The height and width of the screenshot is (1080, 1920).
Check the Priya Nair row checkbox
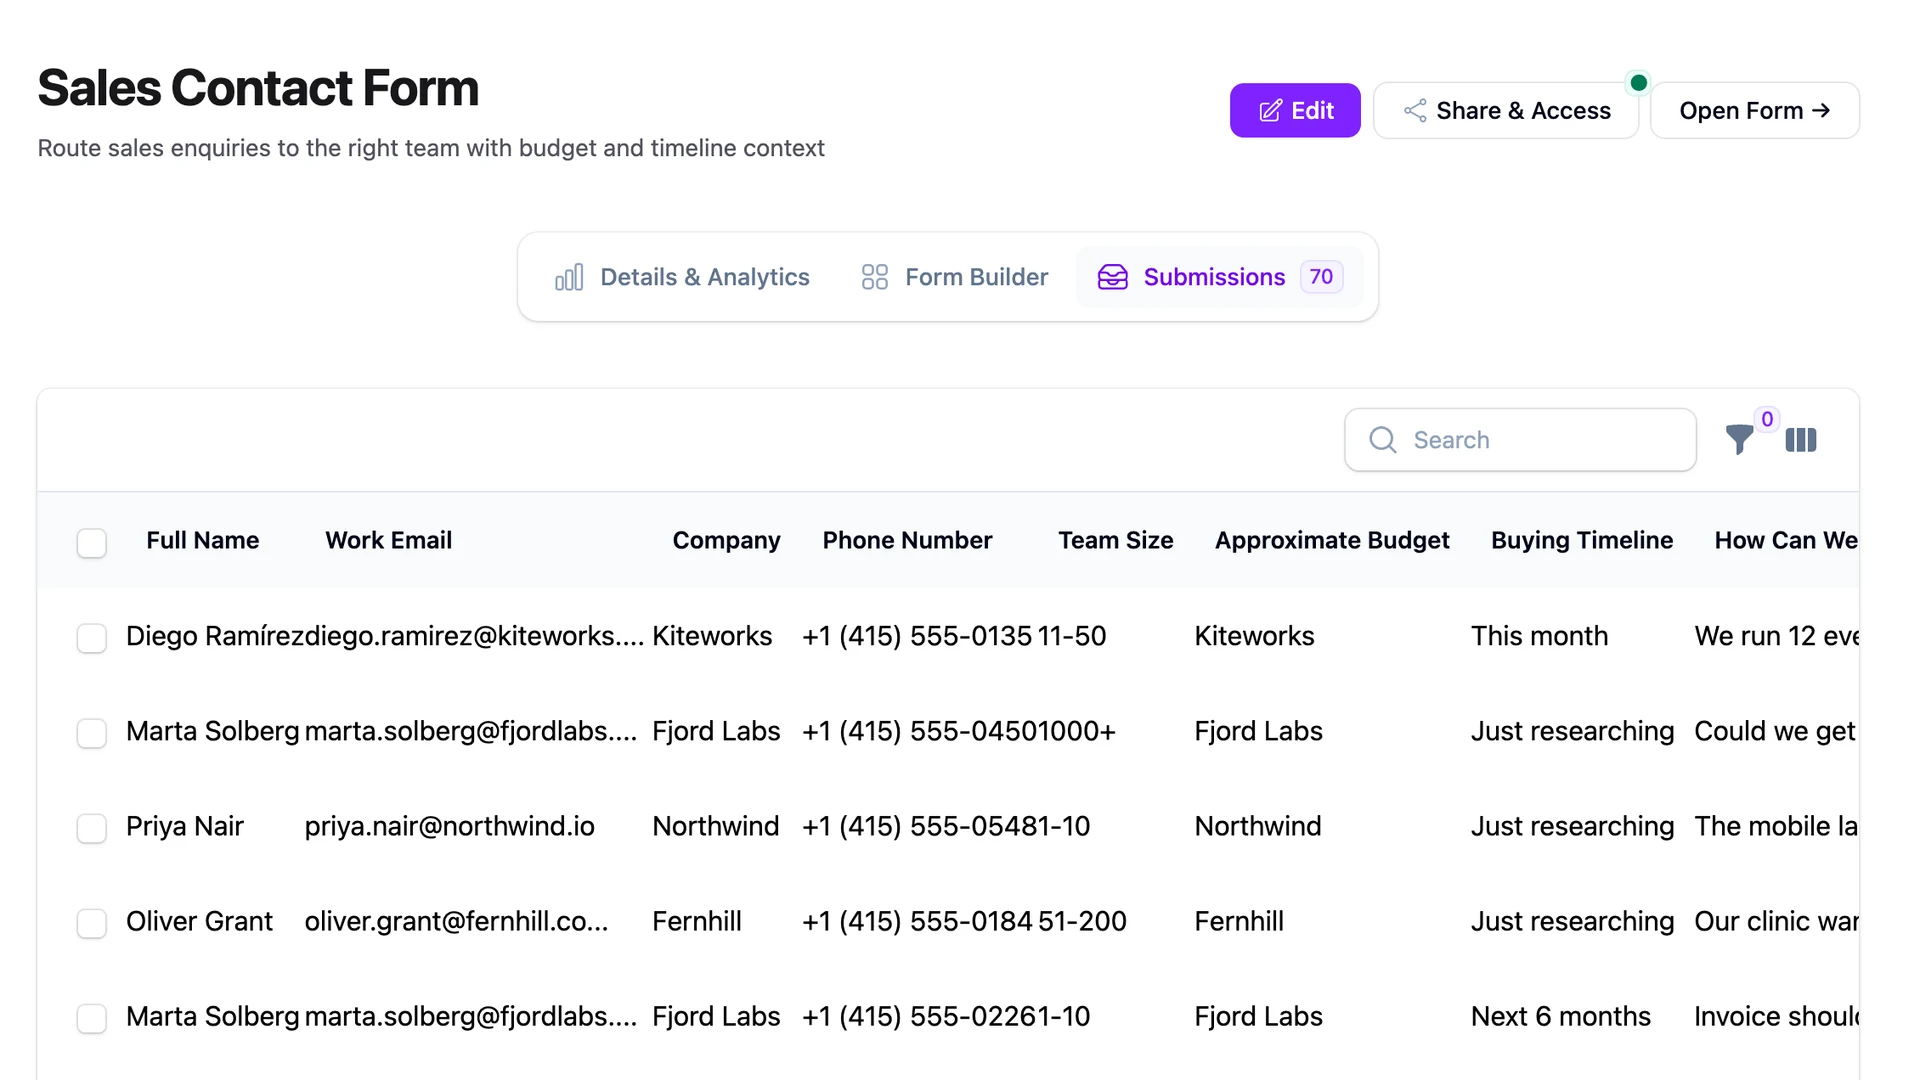click(92, 828)
